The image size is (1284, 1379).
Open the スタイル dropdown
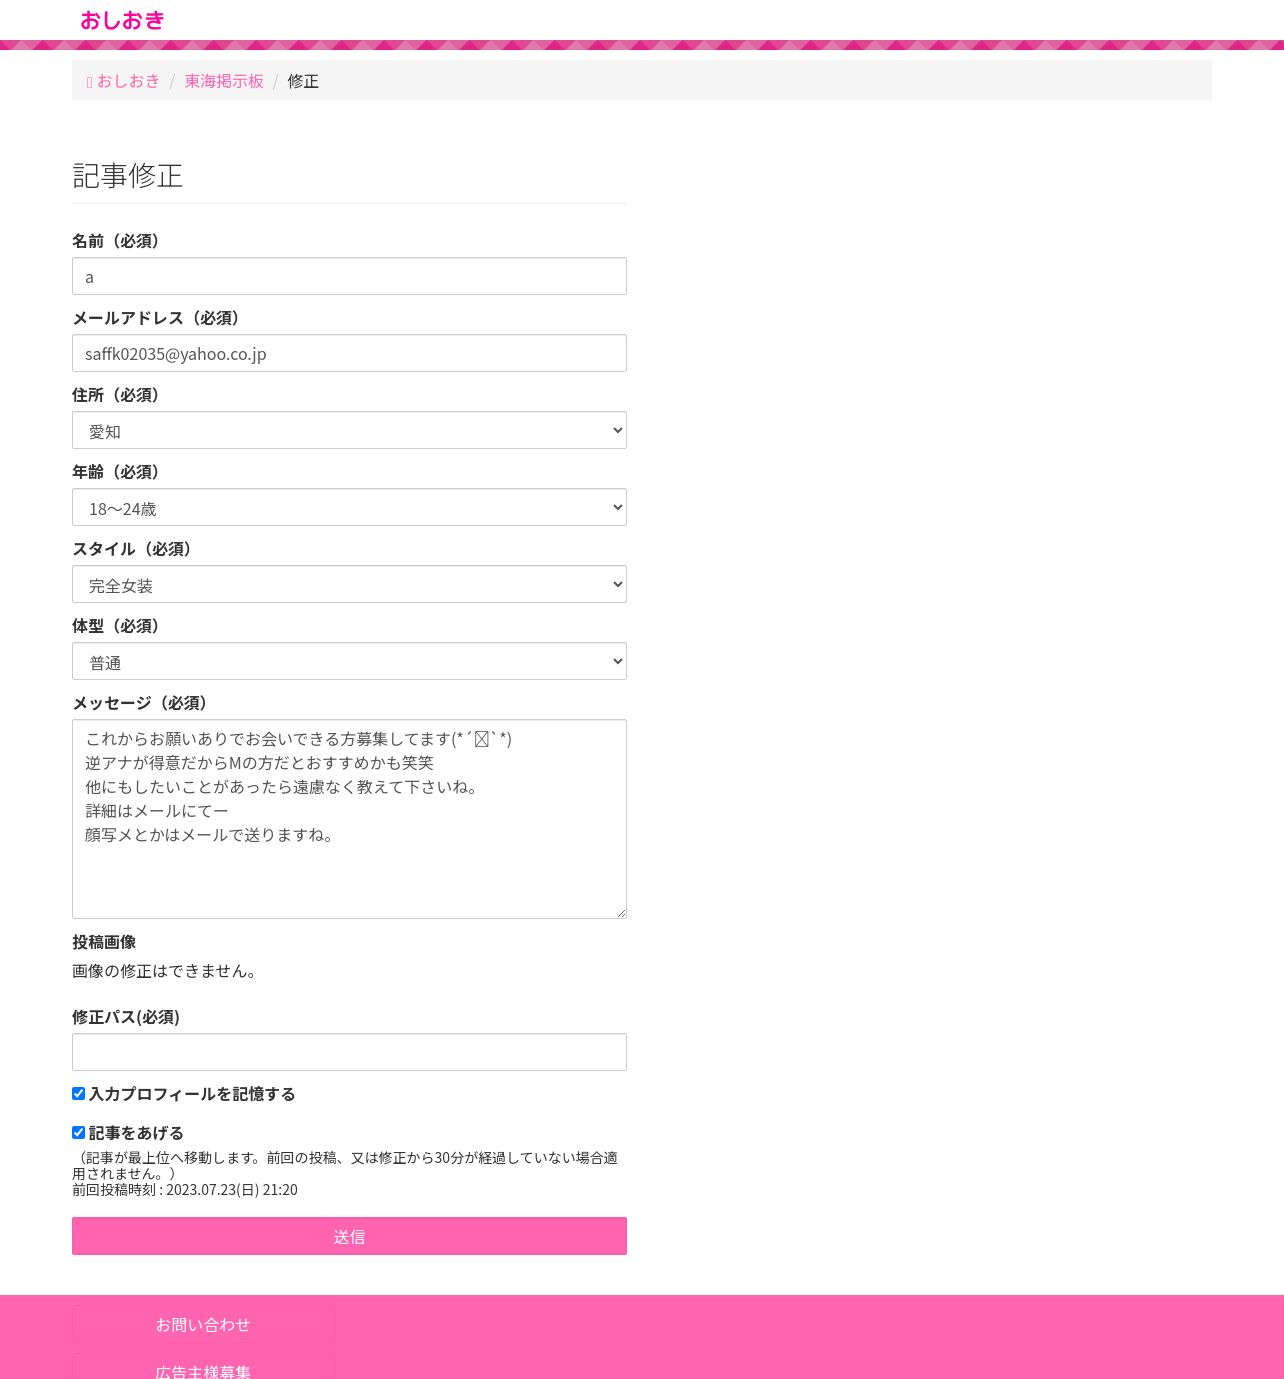(x=349, y=584)
